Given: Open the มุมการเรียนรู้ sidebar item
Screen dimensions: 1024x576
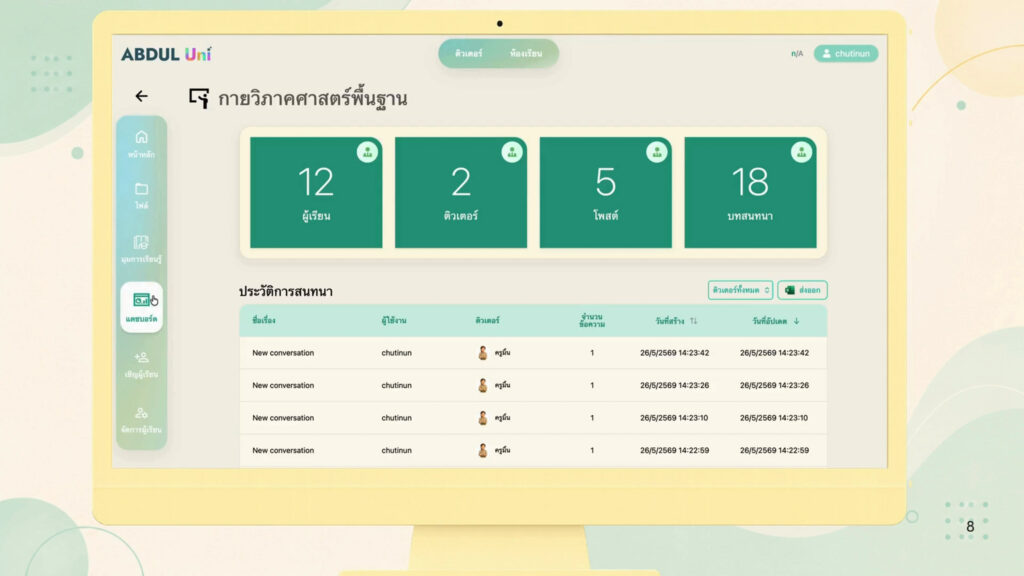Looking at the screenshot, I should [141, 249].
